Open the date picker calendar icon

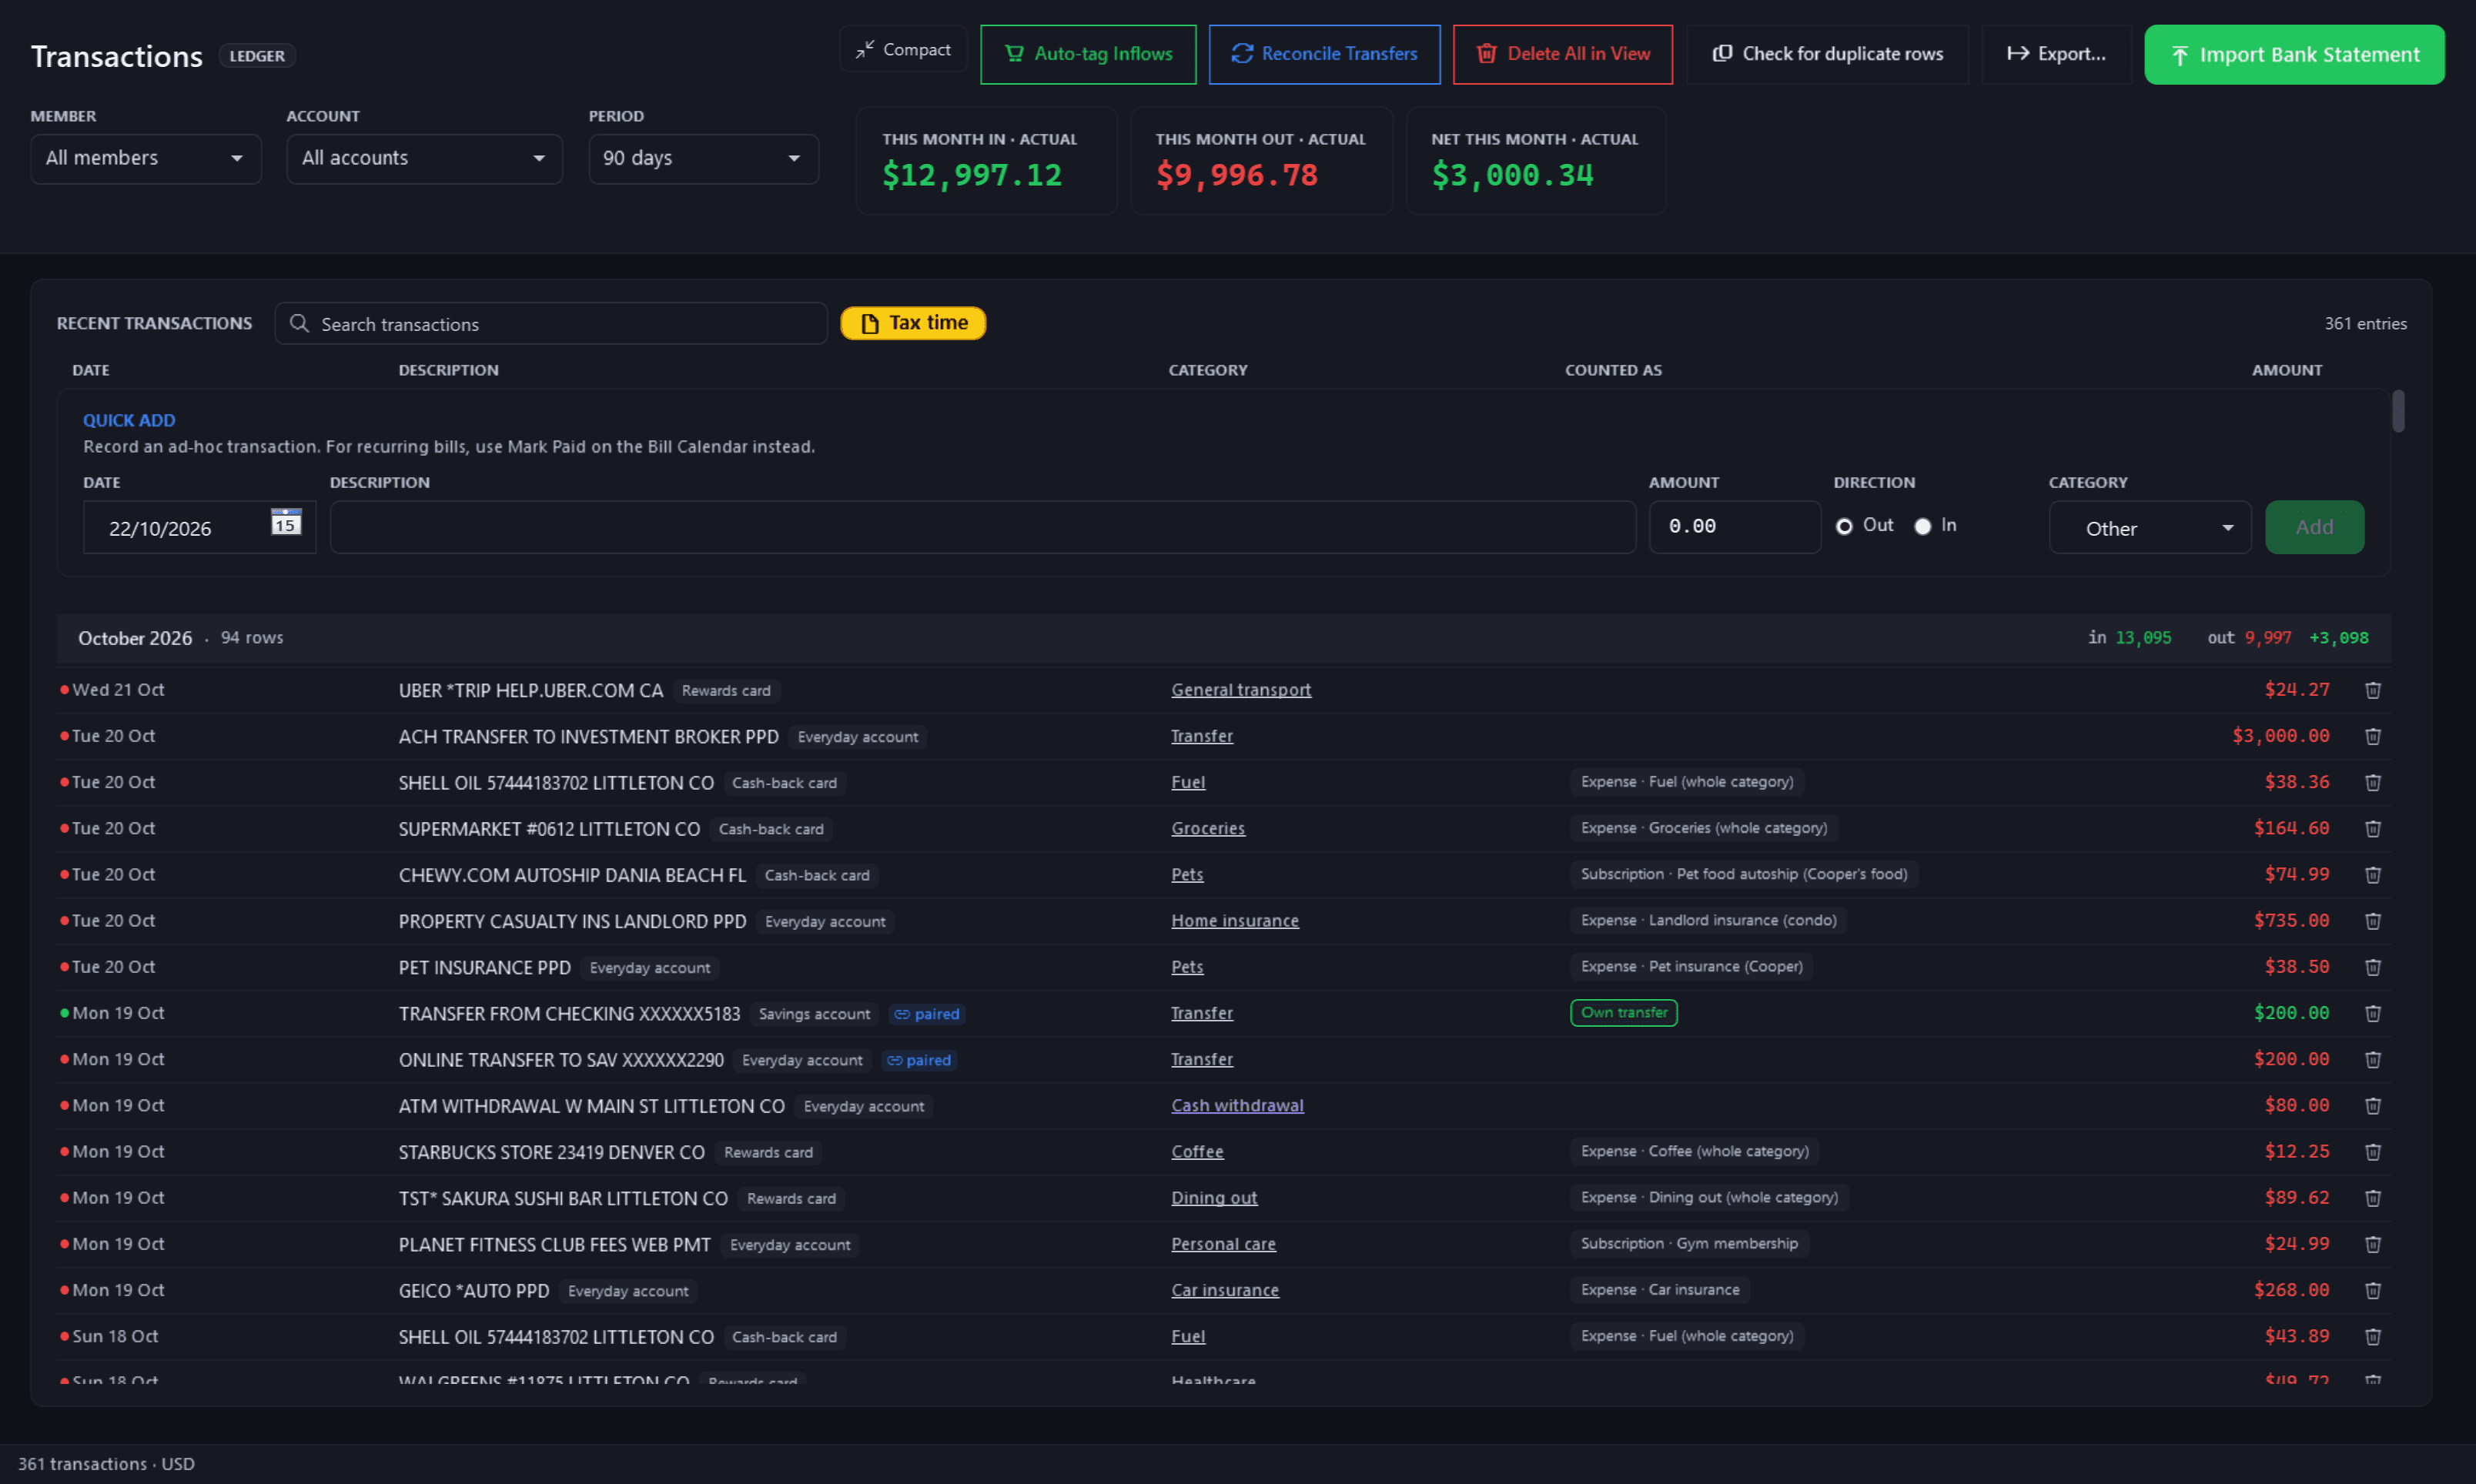[286, 522]
